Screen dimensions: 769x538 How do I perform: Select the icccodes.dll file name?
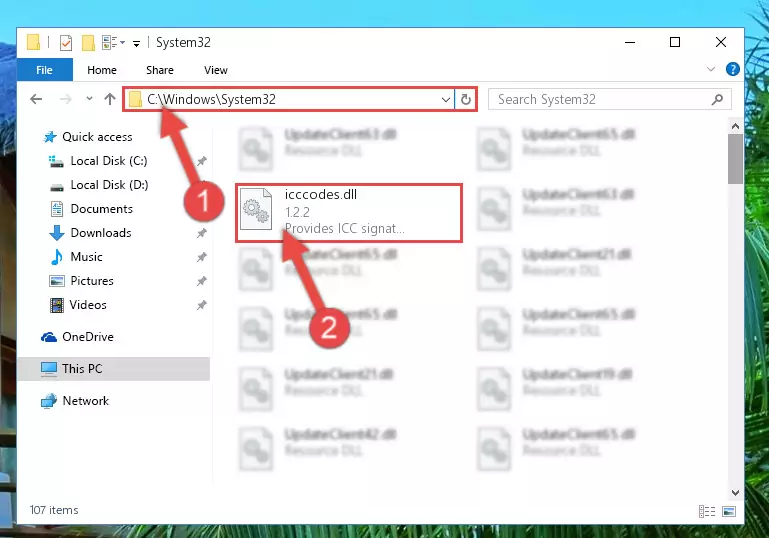tap(321, 195)
